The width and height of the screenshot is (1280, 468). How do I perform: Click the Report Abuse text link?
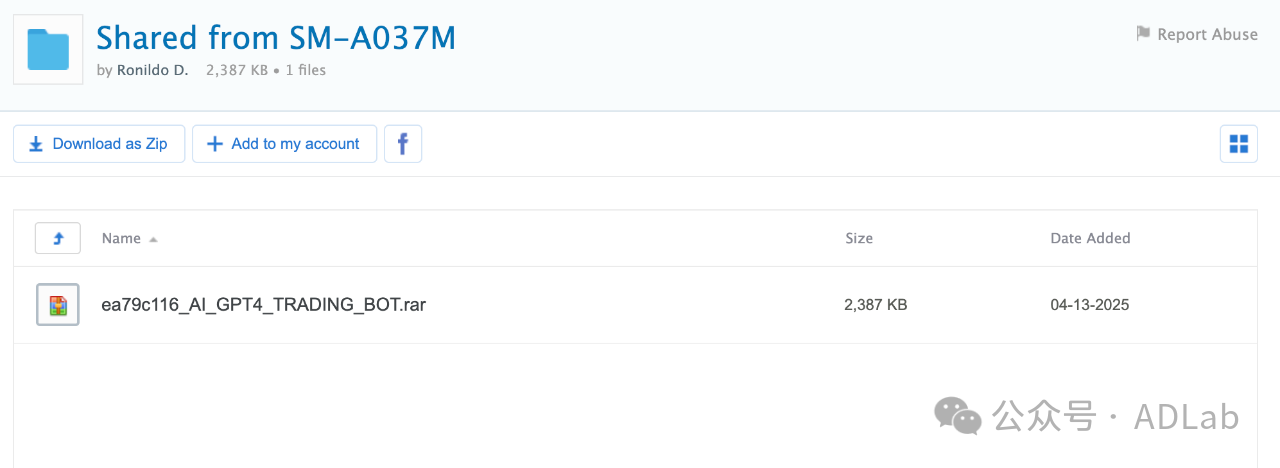point(1207,34)
